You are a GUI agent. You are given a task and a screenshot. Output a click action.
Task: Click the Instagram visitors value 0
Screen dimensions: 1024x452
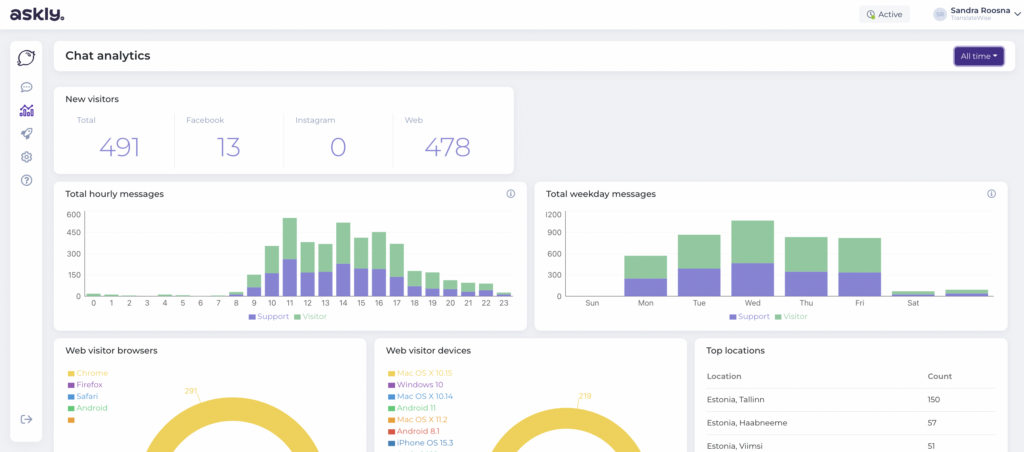coord(338,147)
